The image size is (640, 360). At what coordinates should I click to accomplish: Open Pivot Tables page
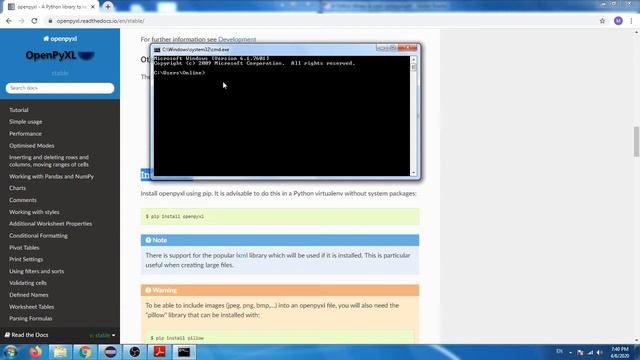point(24,247)
